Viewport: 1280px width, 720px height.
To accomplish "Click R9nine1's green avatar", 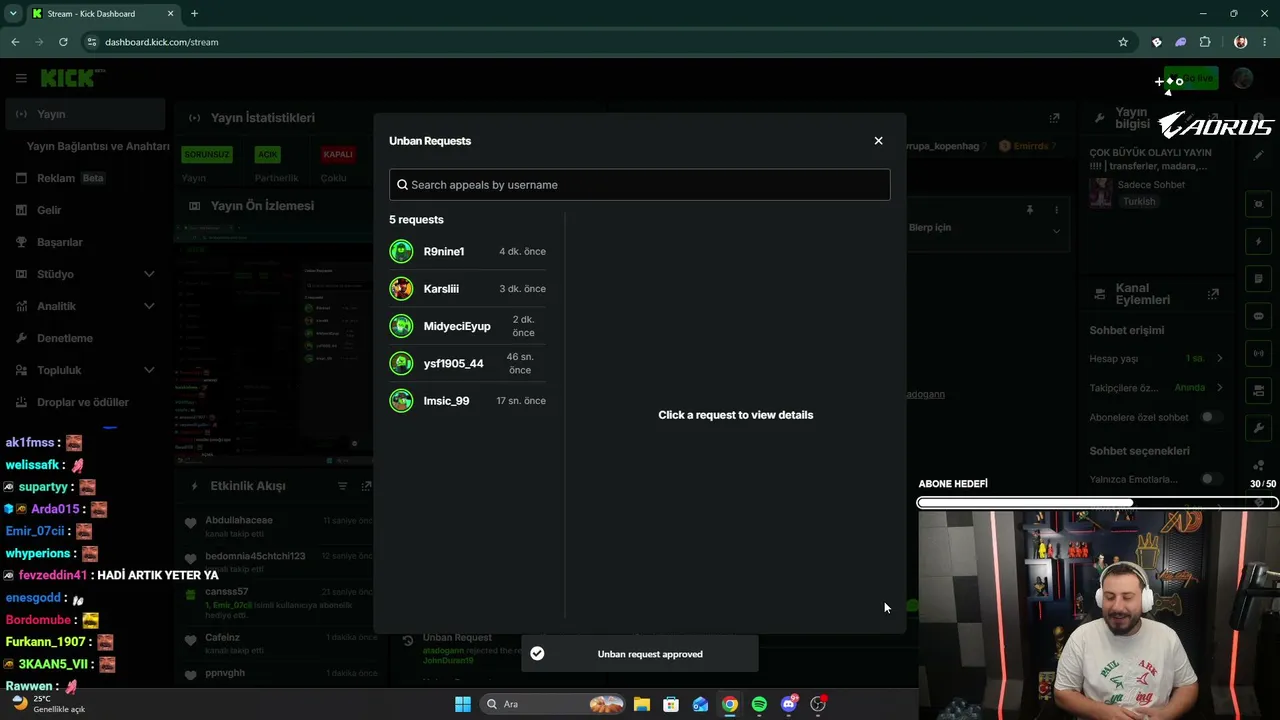I will tap(401, 252).
